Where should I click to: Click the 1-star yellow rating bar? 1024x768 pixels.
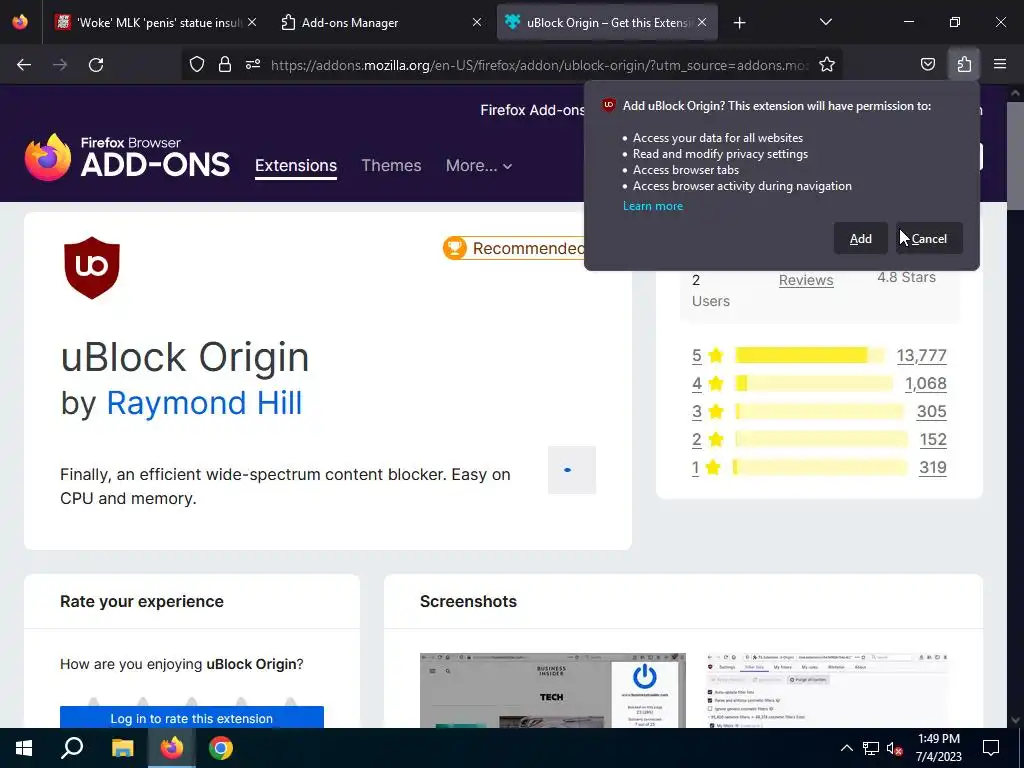[x=821, y=468]
